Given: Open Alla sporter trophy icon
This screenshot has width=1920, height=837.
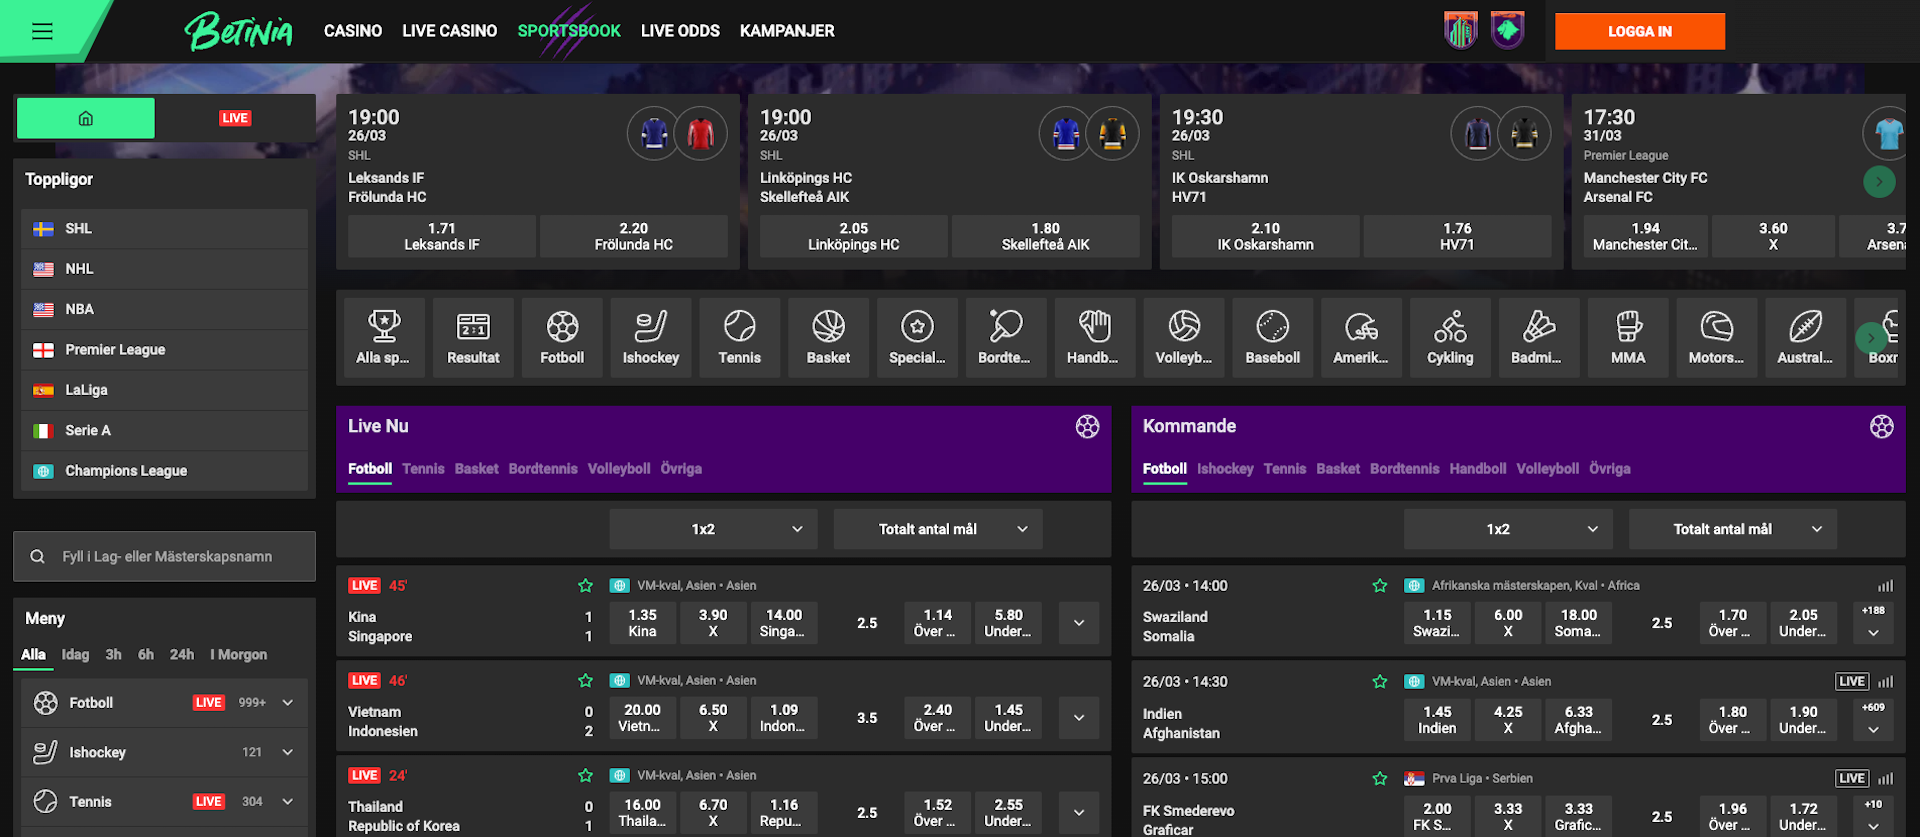Looking at the screenshot, I should pyautogui.click(x=384, y=337).
